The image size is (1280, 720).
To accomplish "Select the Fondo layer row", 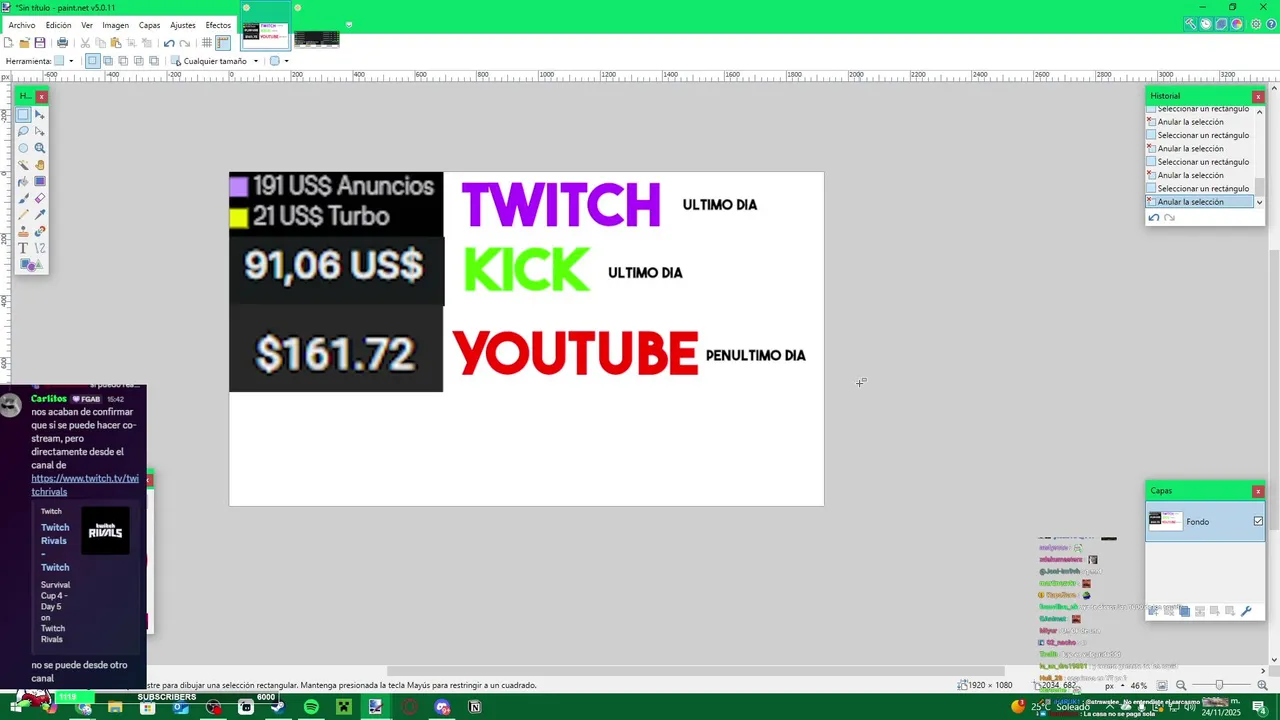I will (x=1205, y=521).
